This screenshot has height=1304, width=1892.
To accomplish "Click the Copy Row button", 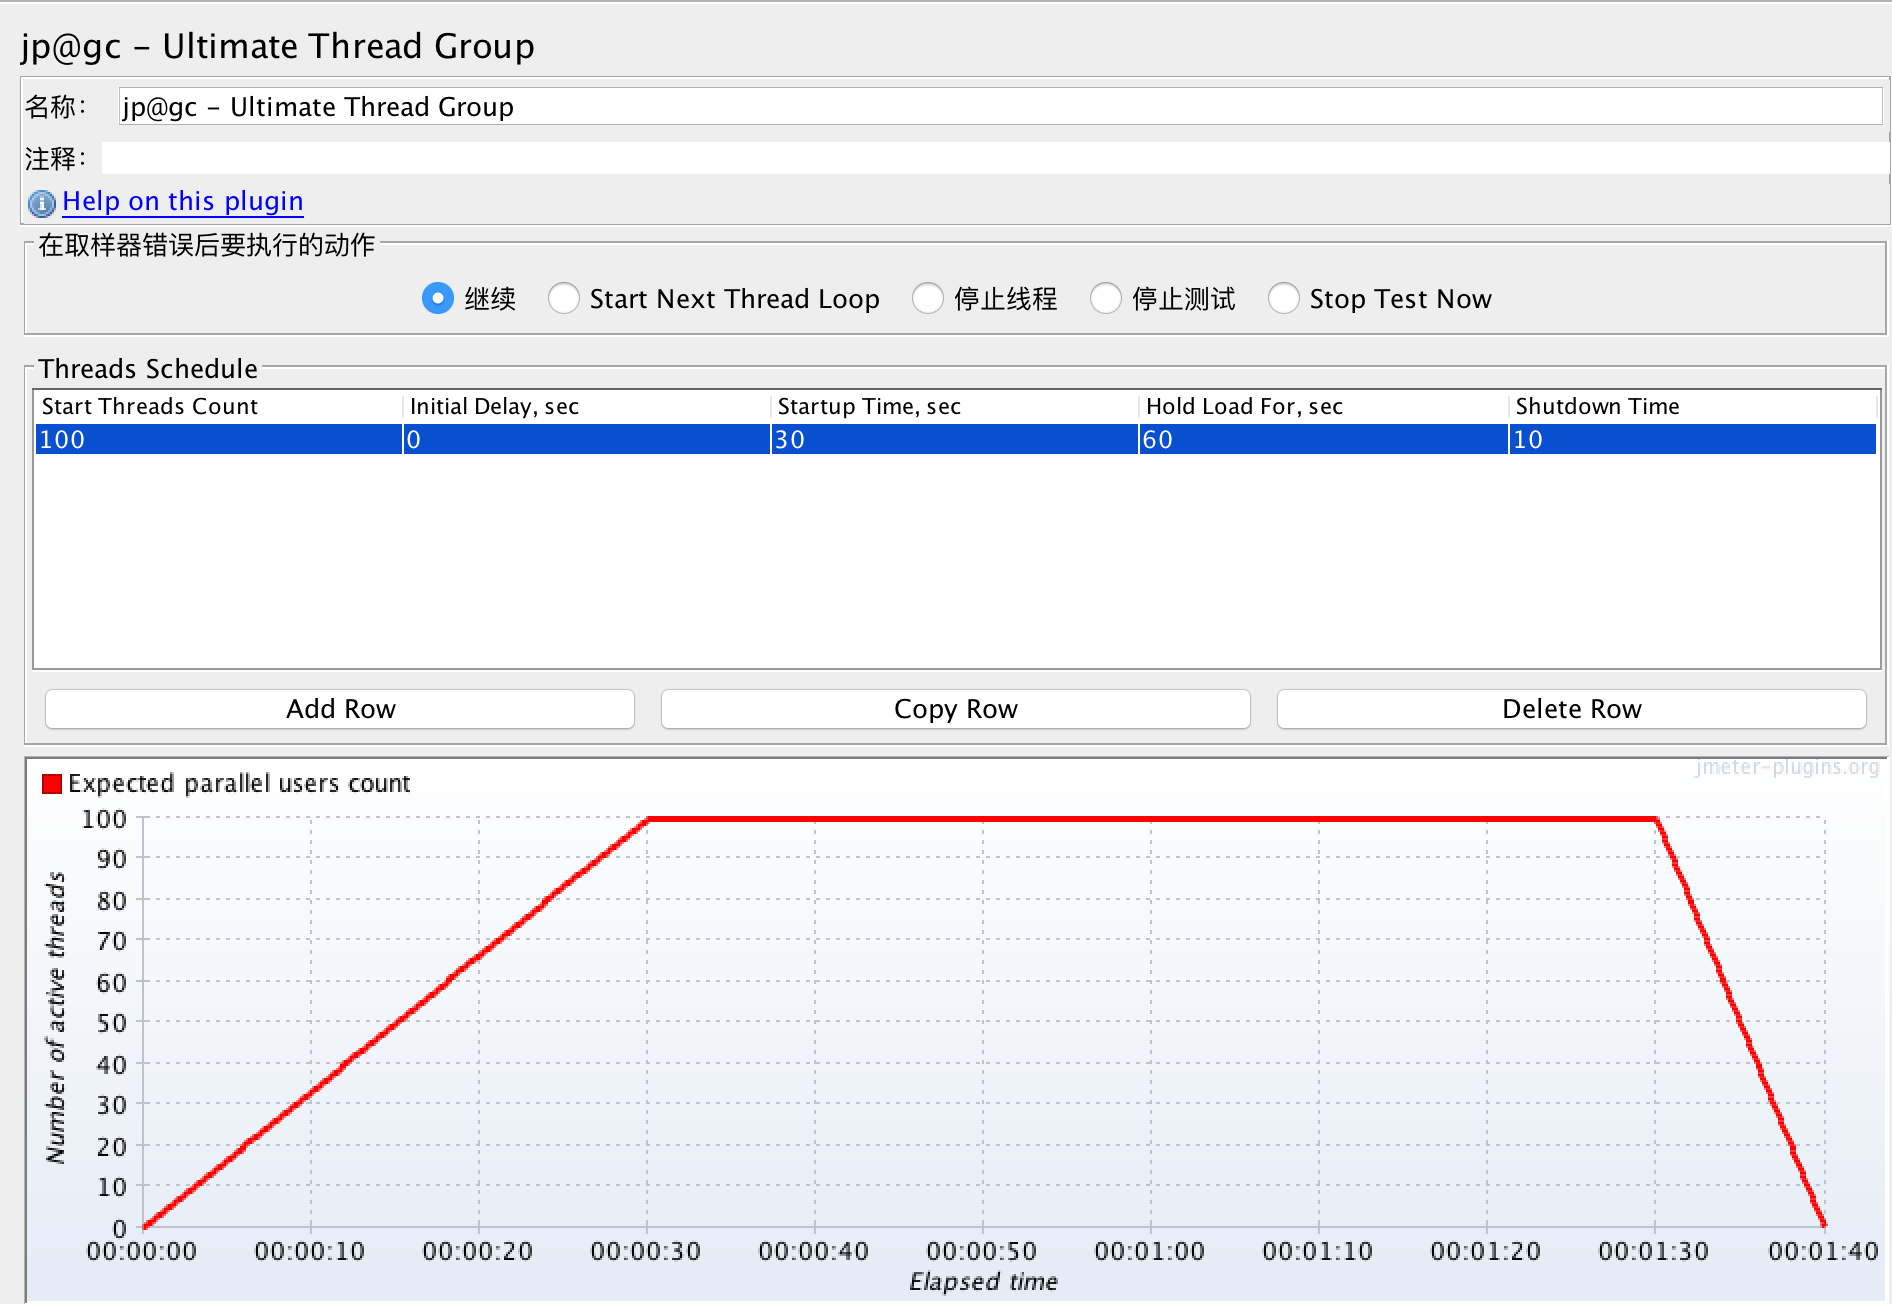I will (955, 708).
